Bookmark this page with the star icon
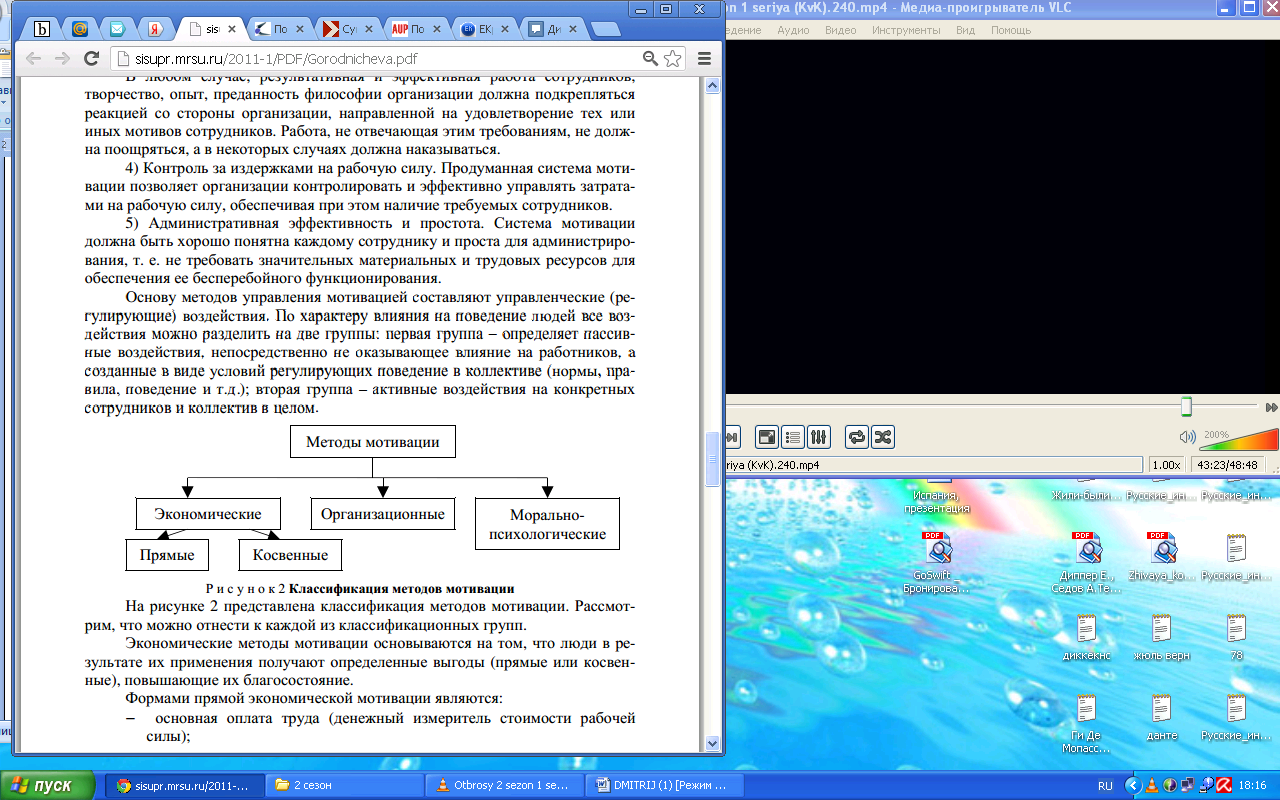 (x=672, y=58)
